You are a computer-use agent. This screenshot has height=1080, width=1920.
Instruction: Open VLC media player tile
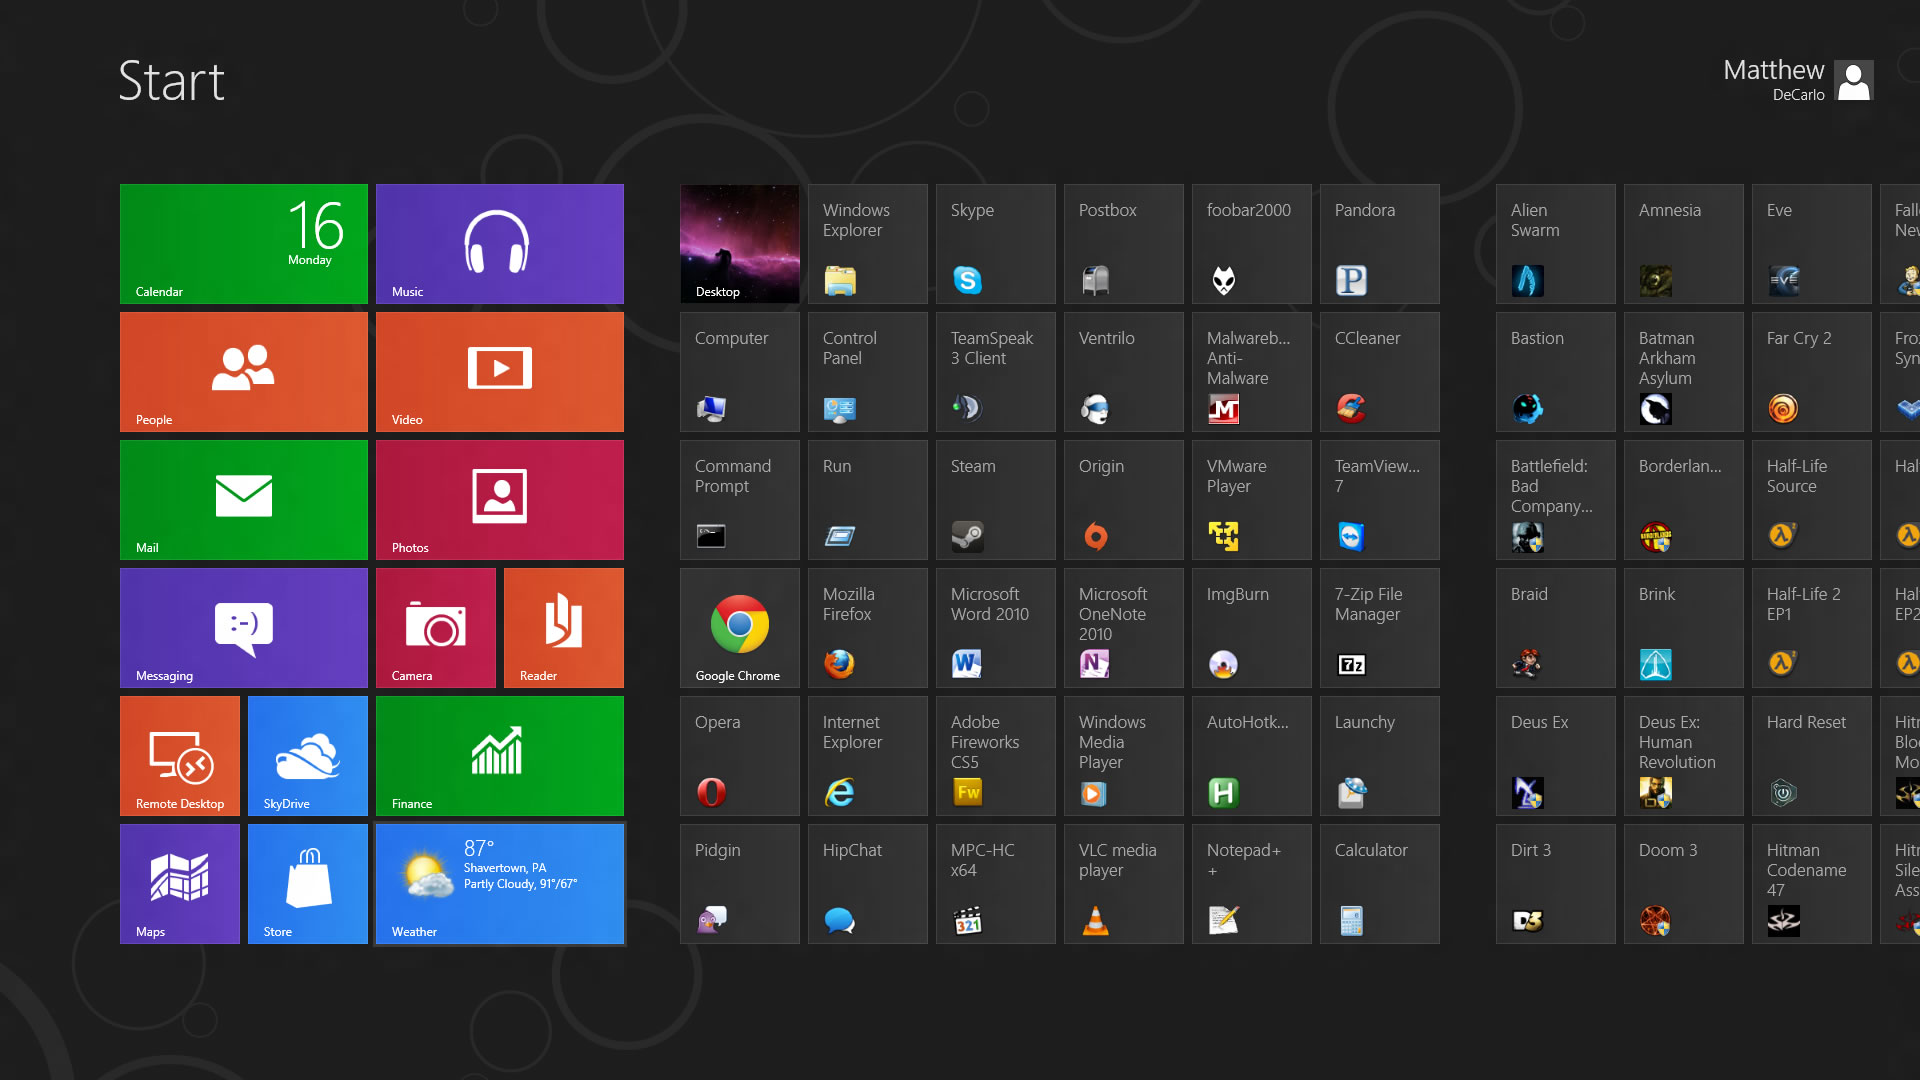point(1124,884)
